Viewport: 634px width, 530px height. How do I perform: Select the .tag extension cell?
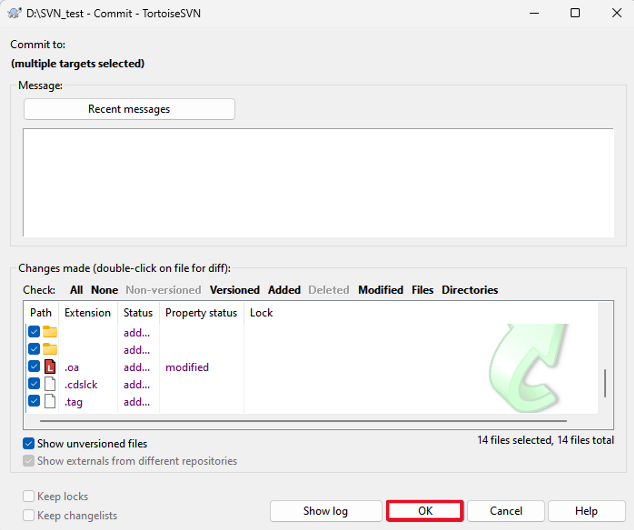pyautogui.click(x=73, y=402)
